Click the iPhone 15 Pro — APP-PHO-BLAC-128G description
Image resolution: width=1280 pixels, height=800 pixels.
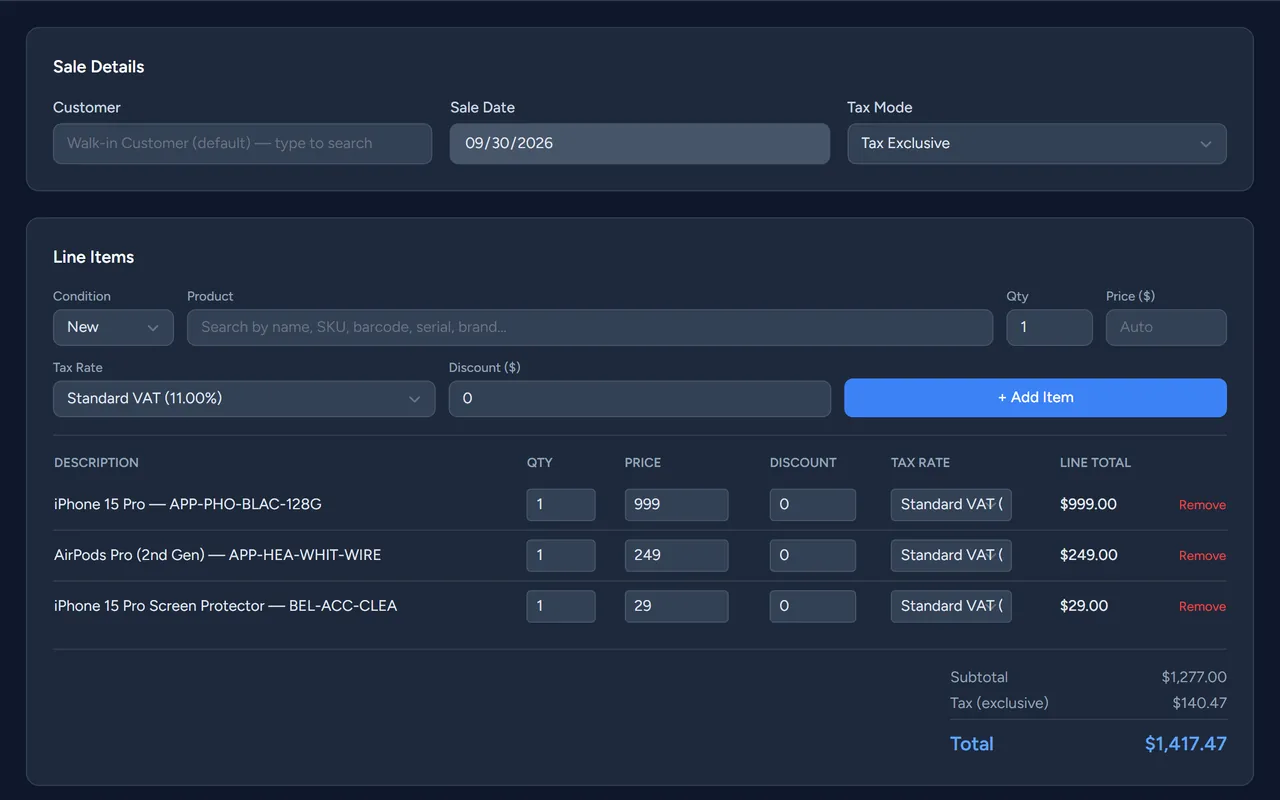pos(188,504)
